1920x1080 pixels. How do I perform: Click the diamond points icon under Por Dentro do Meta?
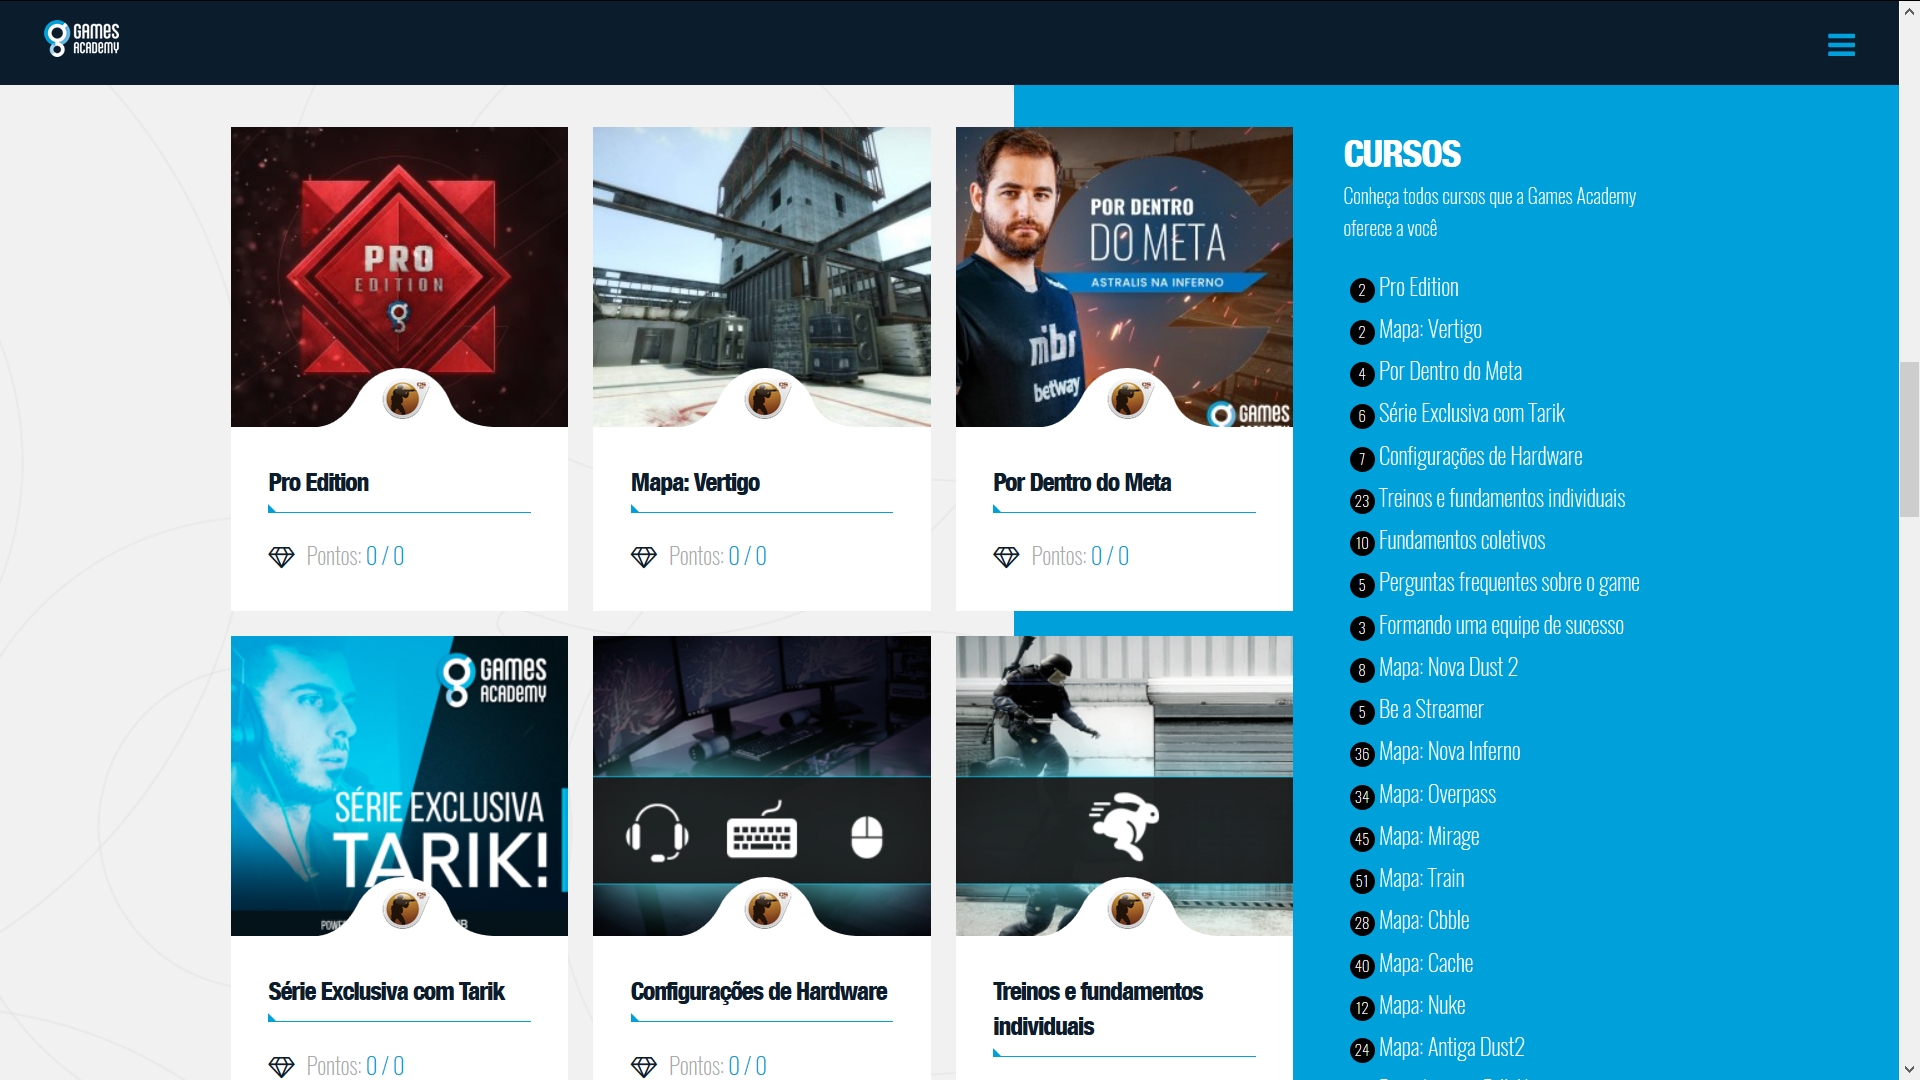coord(1006,557)
